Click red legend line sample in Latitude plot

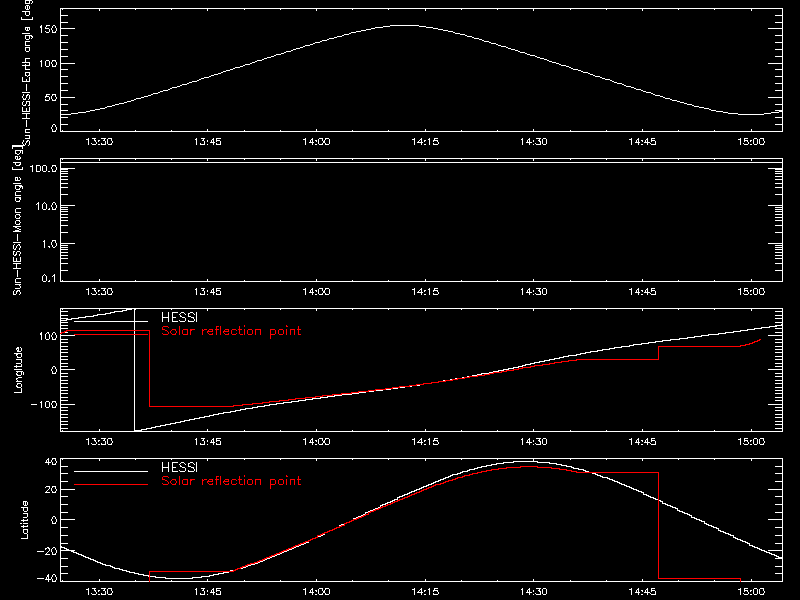pyautogui.click(x=111, y=485)
